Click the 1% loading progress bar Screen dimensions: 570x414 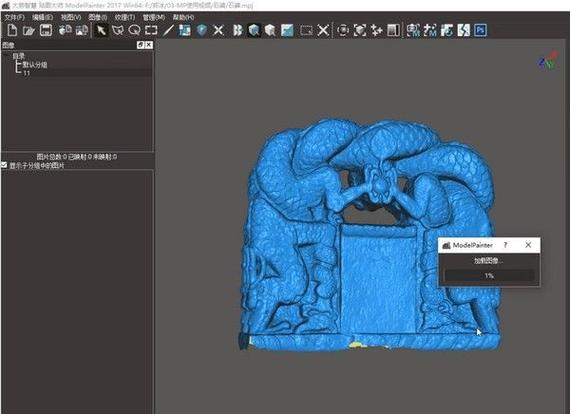489,276
